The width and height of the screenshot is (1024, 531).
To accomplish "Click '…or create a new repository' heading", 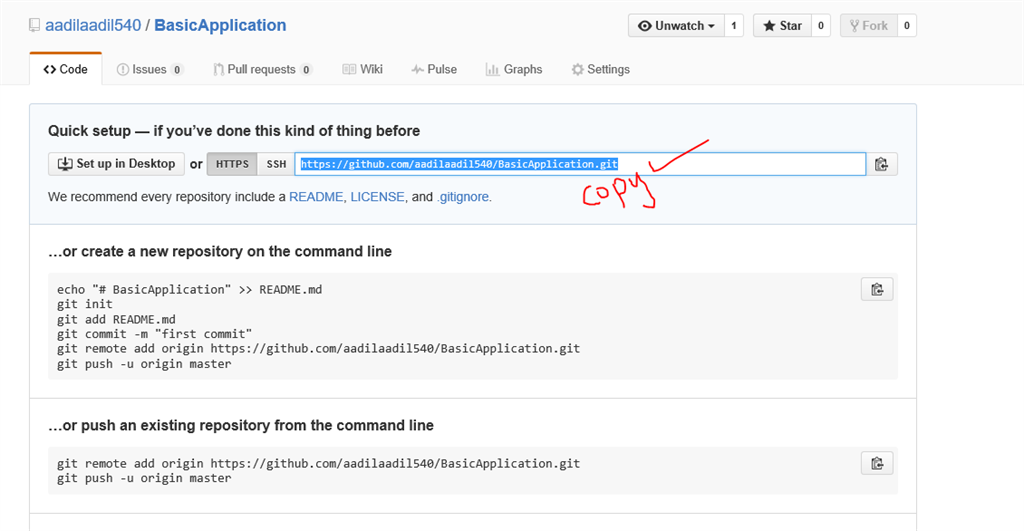I will [220, 251].
